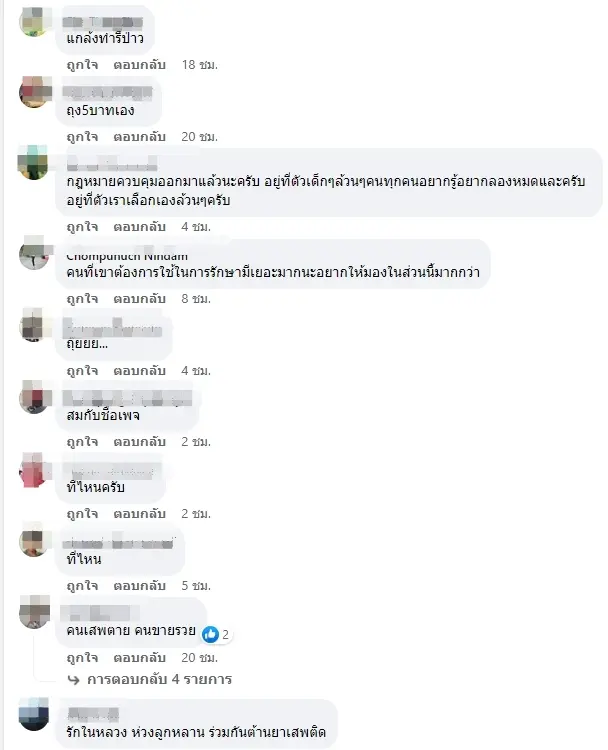
Task: Reply to the 'ถุยยย...' comment
Action: (x=140, y=371)
